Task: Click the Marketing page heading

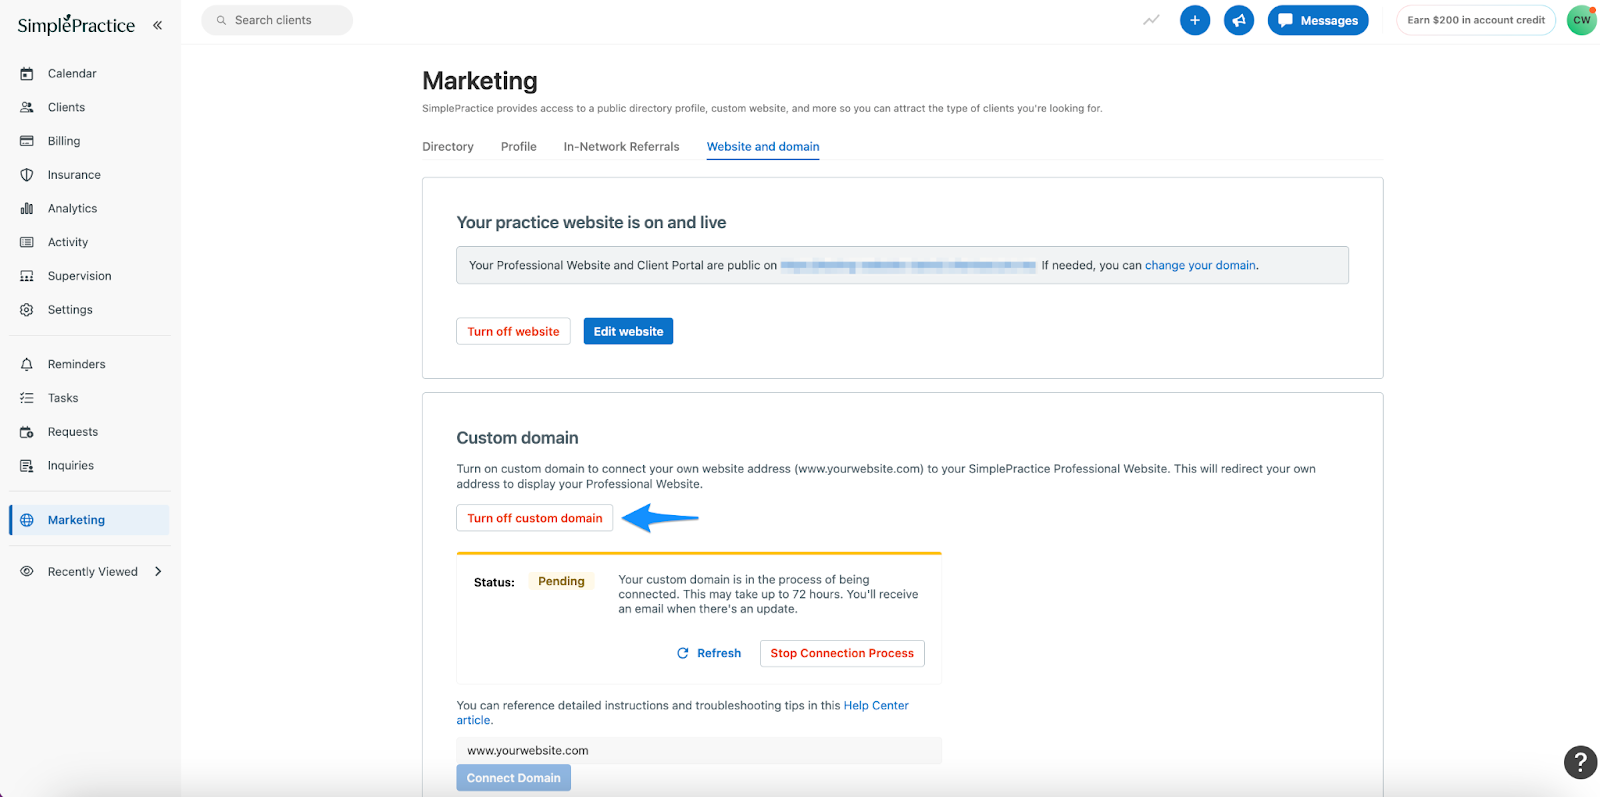Action: [x=480, y=81]
